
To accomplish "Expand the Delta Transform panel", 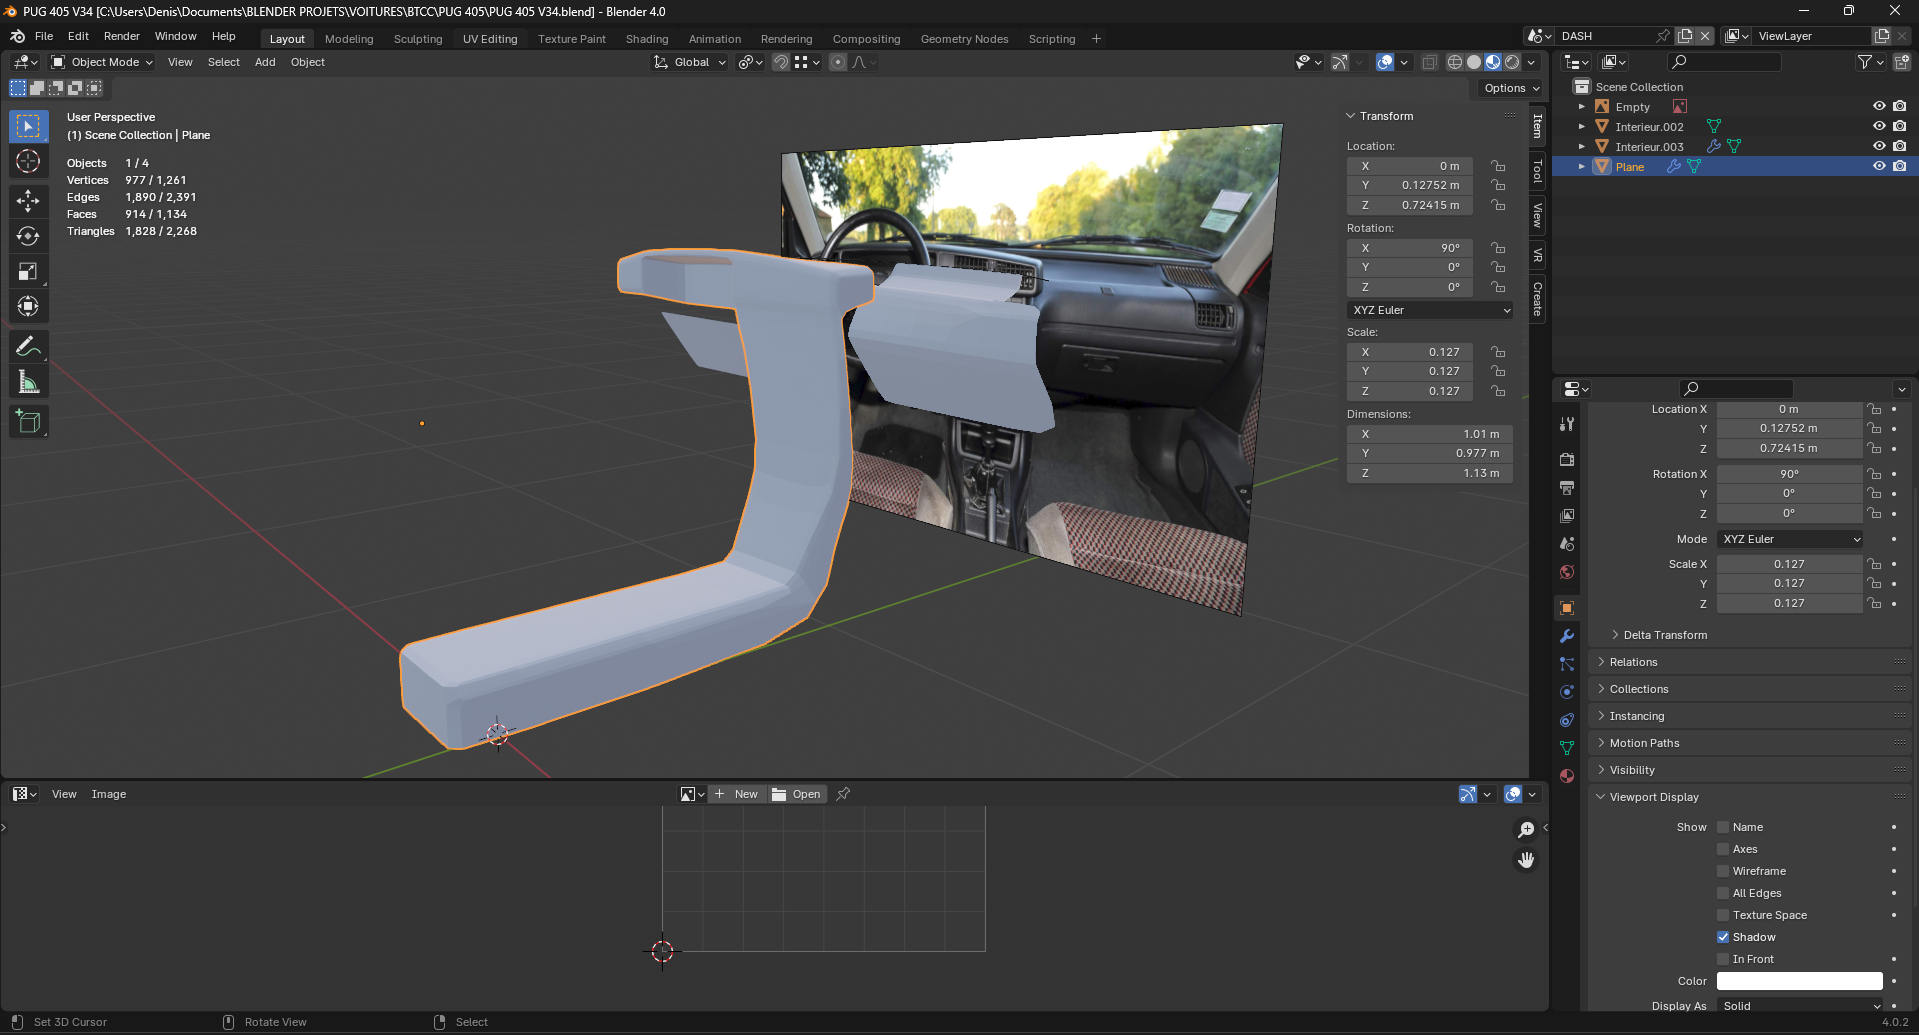I will [1665, 635].
